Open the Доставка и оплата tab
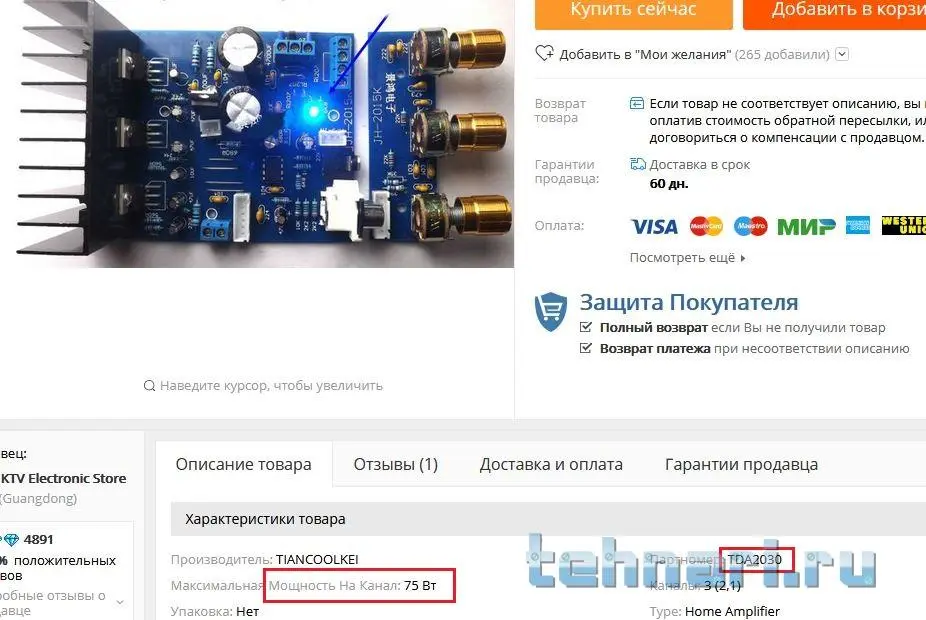The image size is (926, 620). [x=551, y=464]
